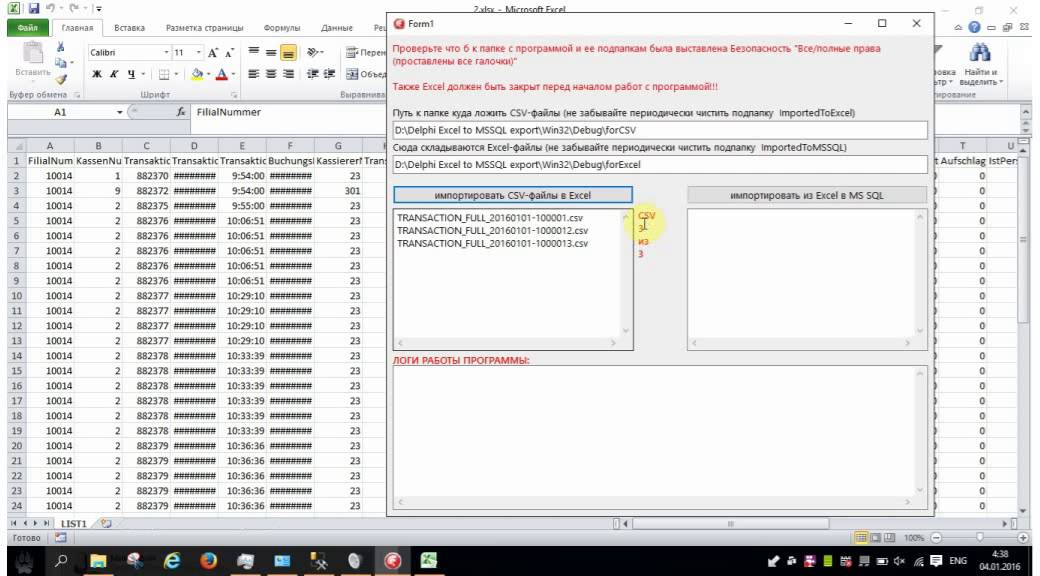Switch to Page Layout view icon

click(875, 538)
